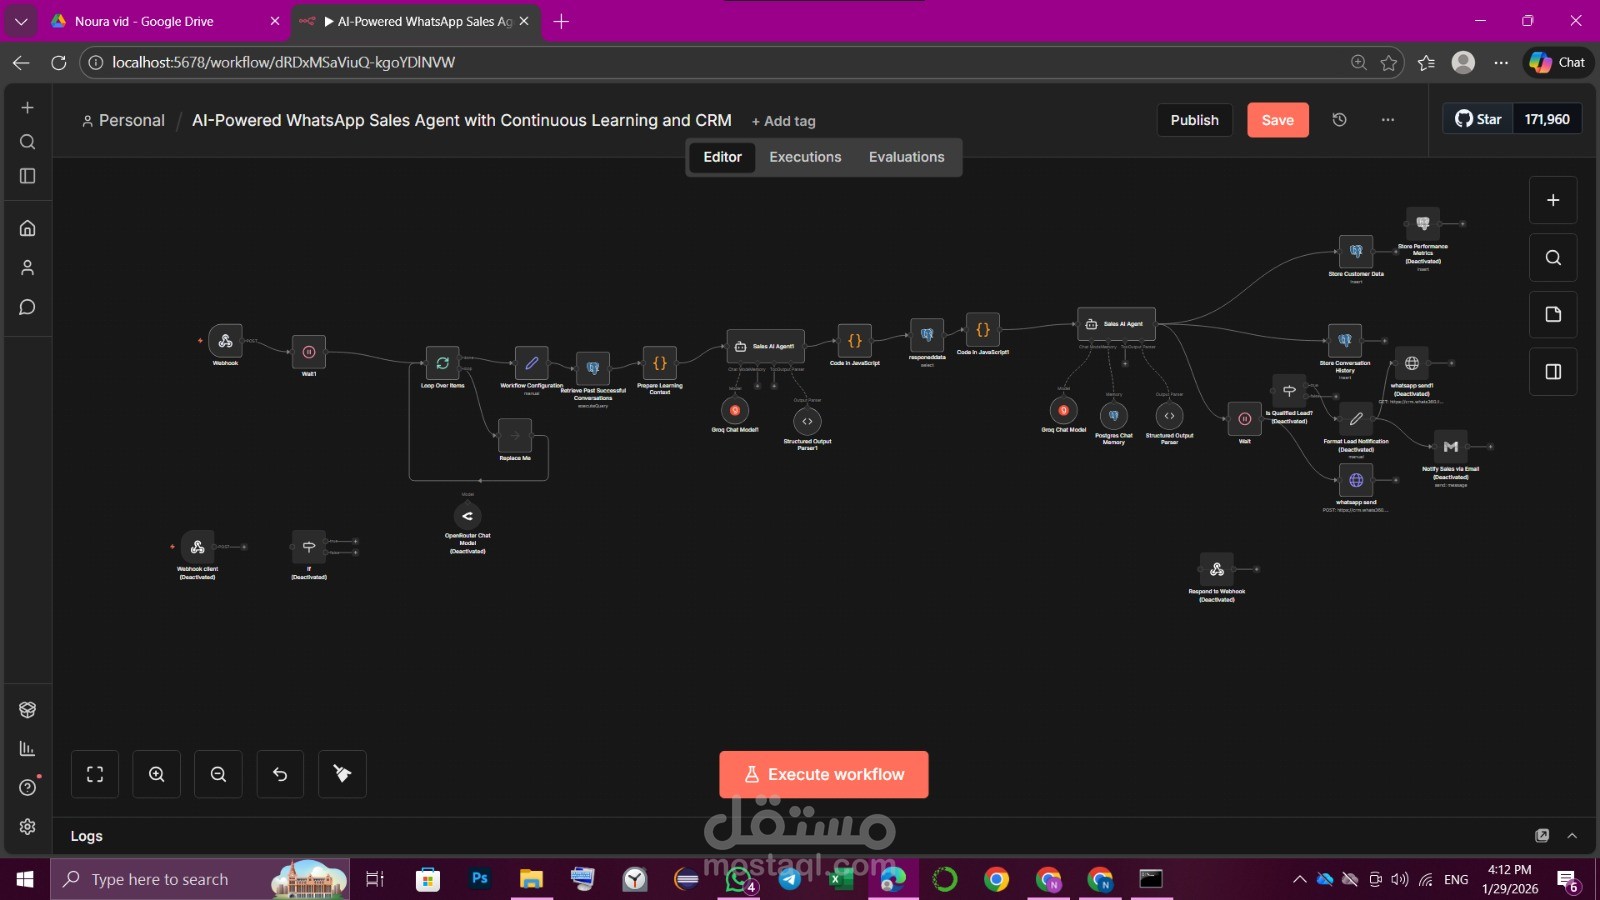Expand the Logs panel
Screen dimensions: 1600x900
pyautogui.click(x=1572, y=836)
